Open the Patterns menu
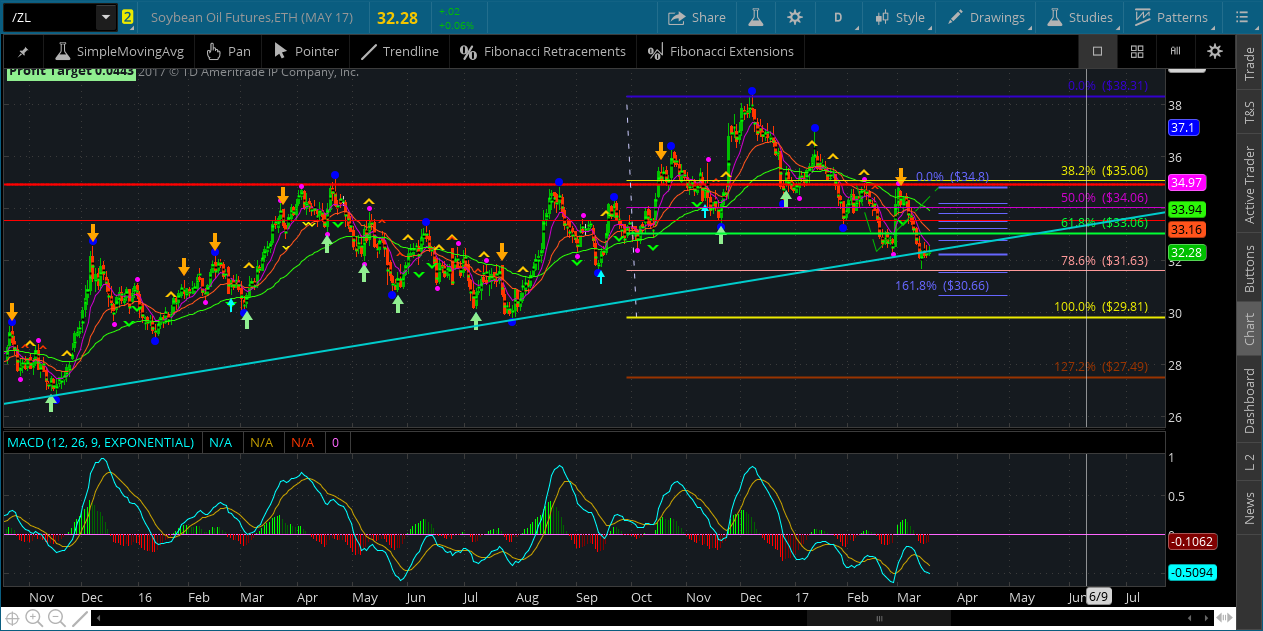Viewport: 1263px width, 631px height. click(1171, 17)
